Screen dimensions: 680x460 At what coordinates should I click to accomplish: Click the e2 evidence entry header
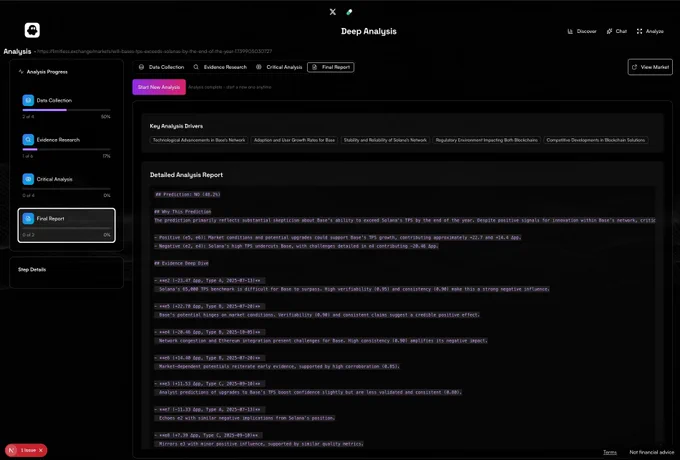[209, 281]
